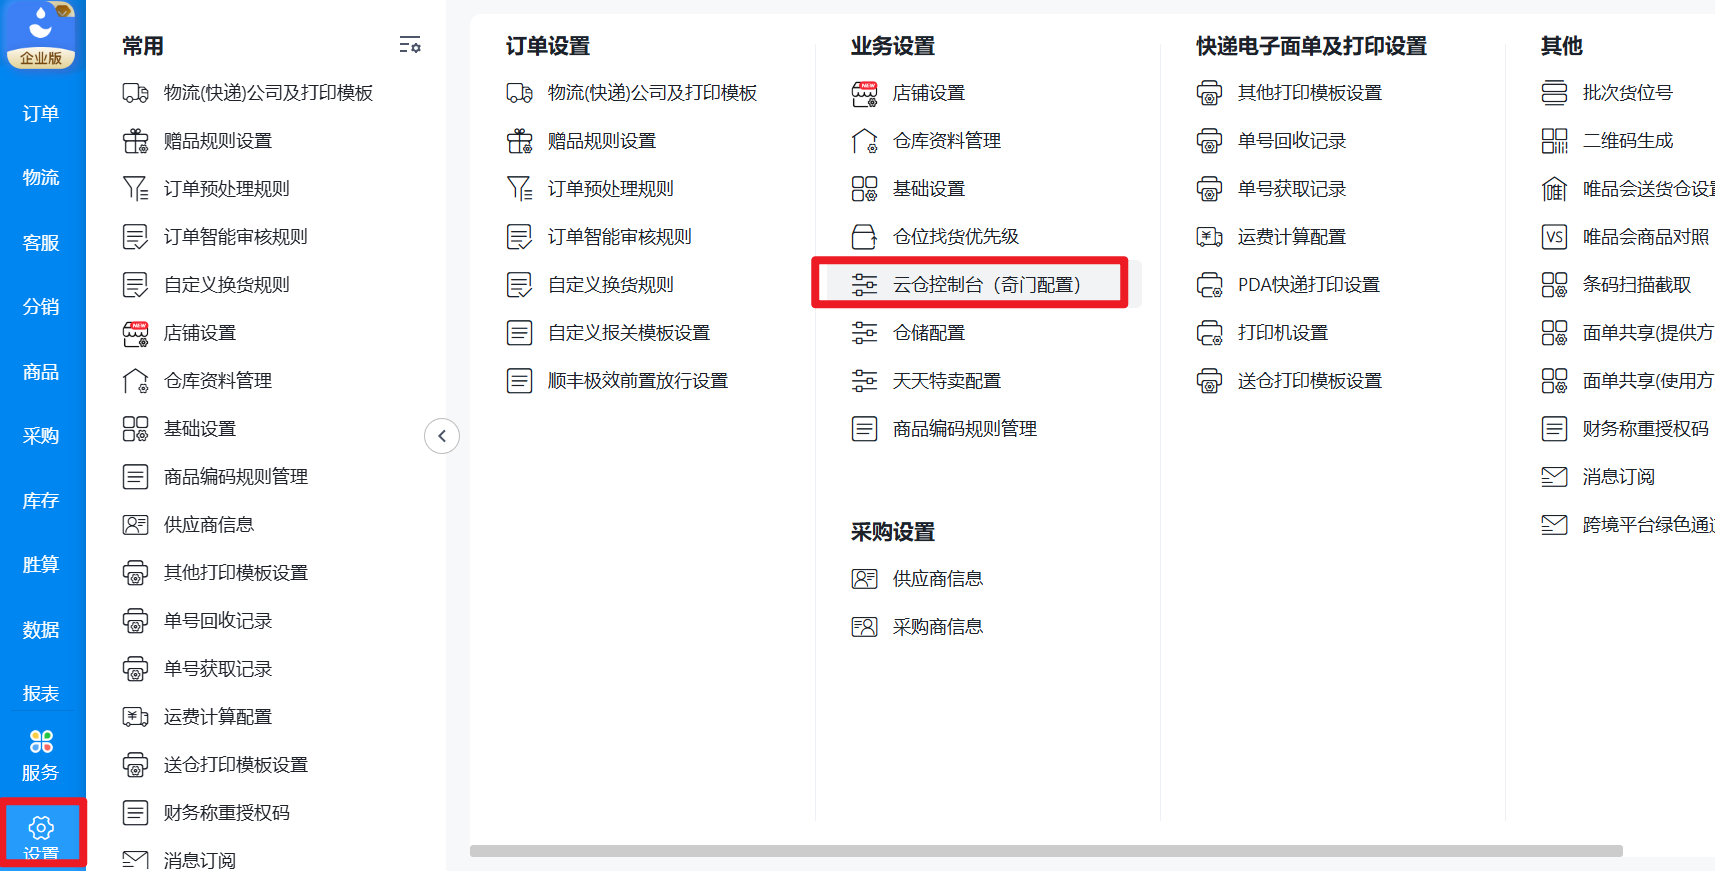The width and height of the screenshot is (1715, 871).
Task: Select 供应商信息 in the 常用 list
Action: 208,525
